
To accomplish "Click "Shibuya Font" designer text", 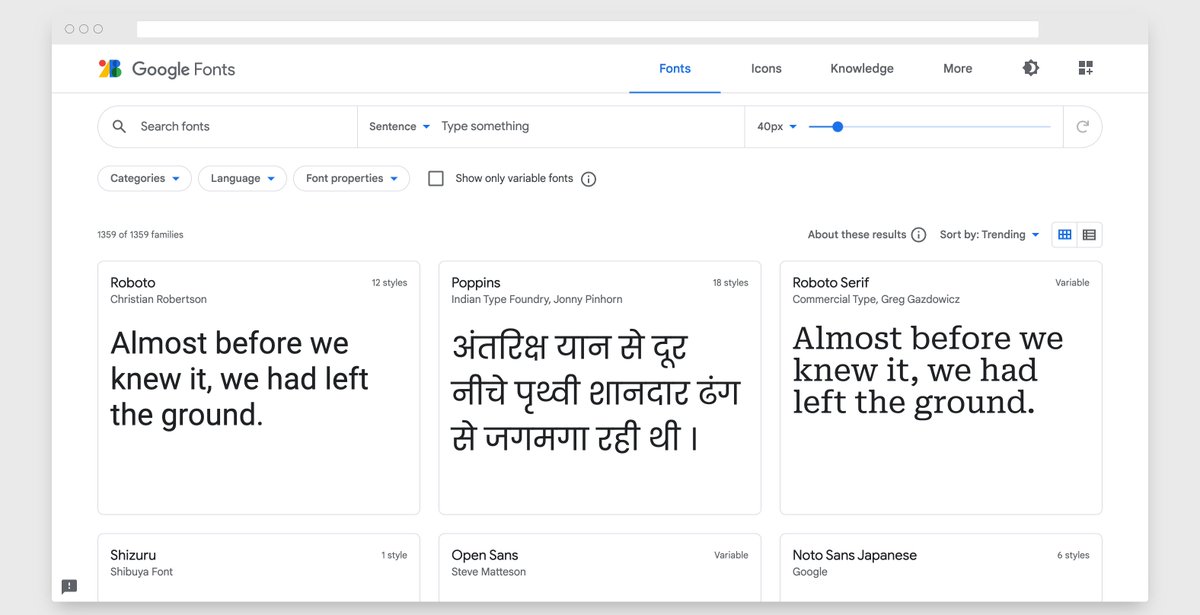I will point(142,572).
